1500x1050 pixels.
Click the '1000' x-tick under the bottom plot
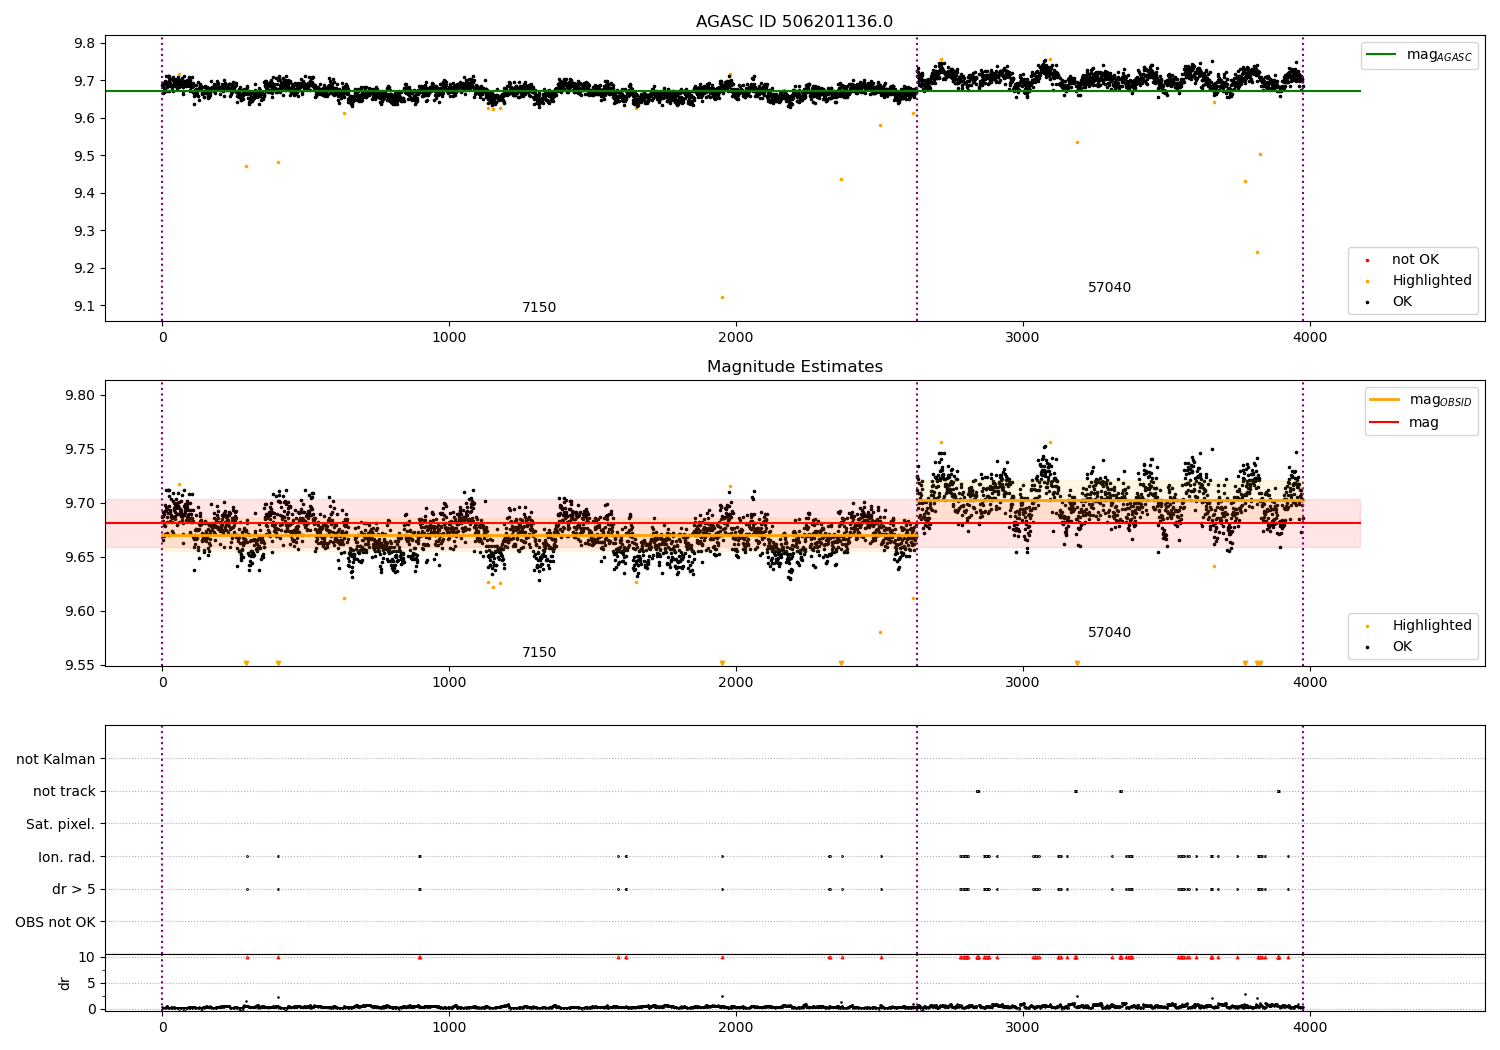click(449, 1027)
